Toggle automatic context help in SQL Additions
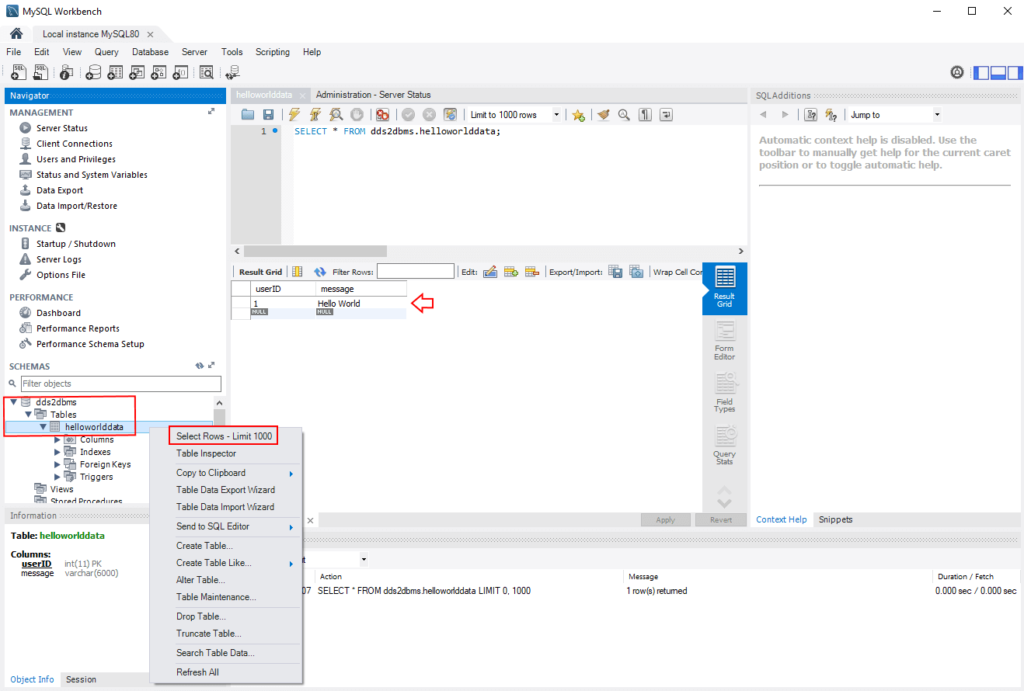This screenshot has width=1024, height=691. click(831, 115)
